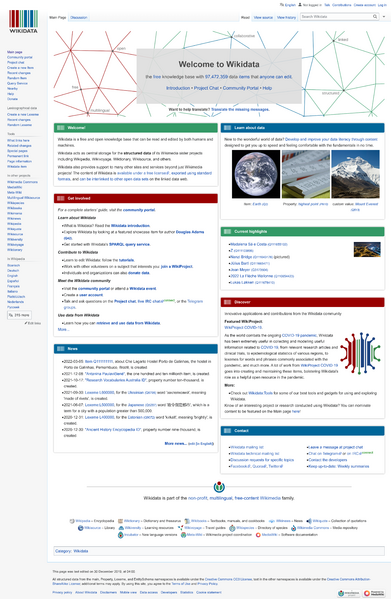The image size is (391, 599).
Task: Open the Current highlights bridge thumbnail
Action: pos(367,249)
